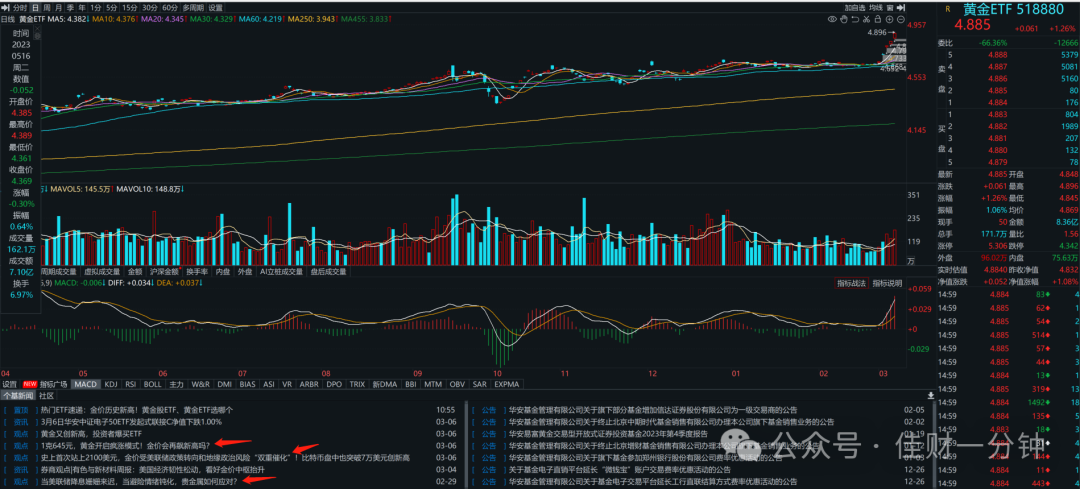The height and width of the screenshot is (489, 1080).
Task: Click the download arrow icon in news panel
Action: 931,395
